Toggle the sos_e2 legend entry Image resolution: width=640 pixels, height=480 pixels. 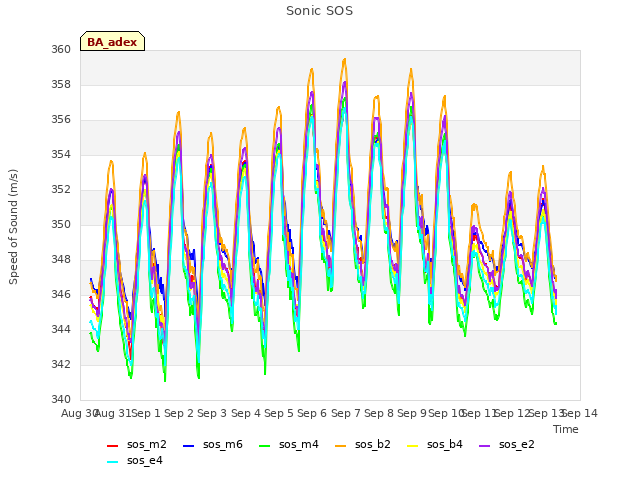tap(507, 444)
